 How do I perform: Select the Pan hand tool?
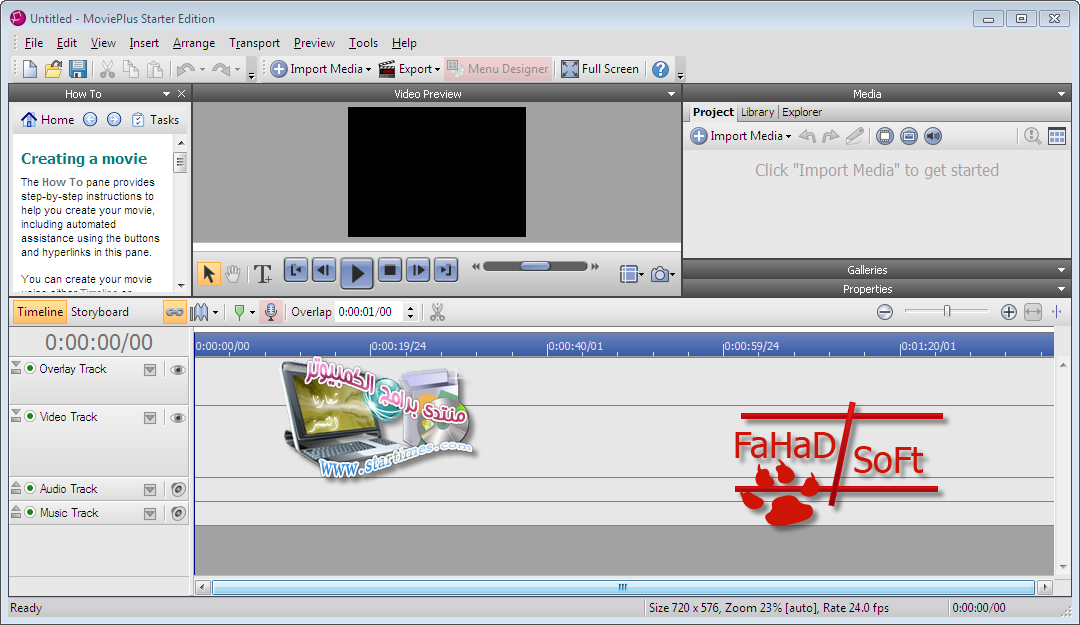tap(233, 273)
